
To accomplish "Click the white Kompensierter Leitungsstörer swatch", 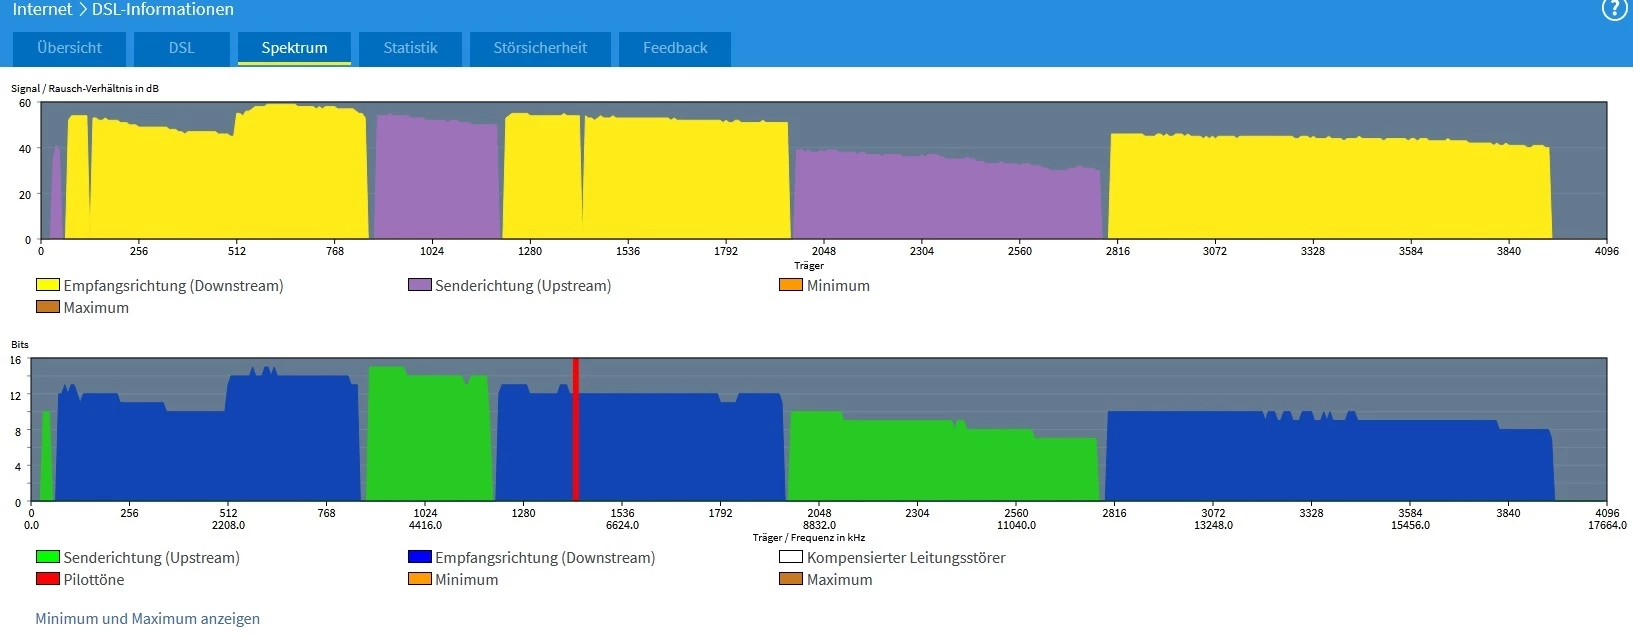I will (791, 557).
